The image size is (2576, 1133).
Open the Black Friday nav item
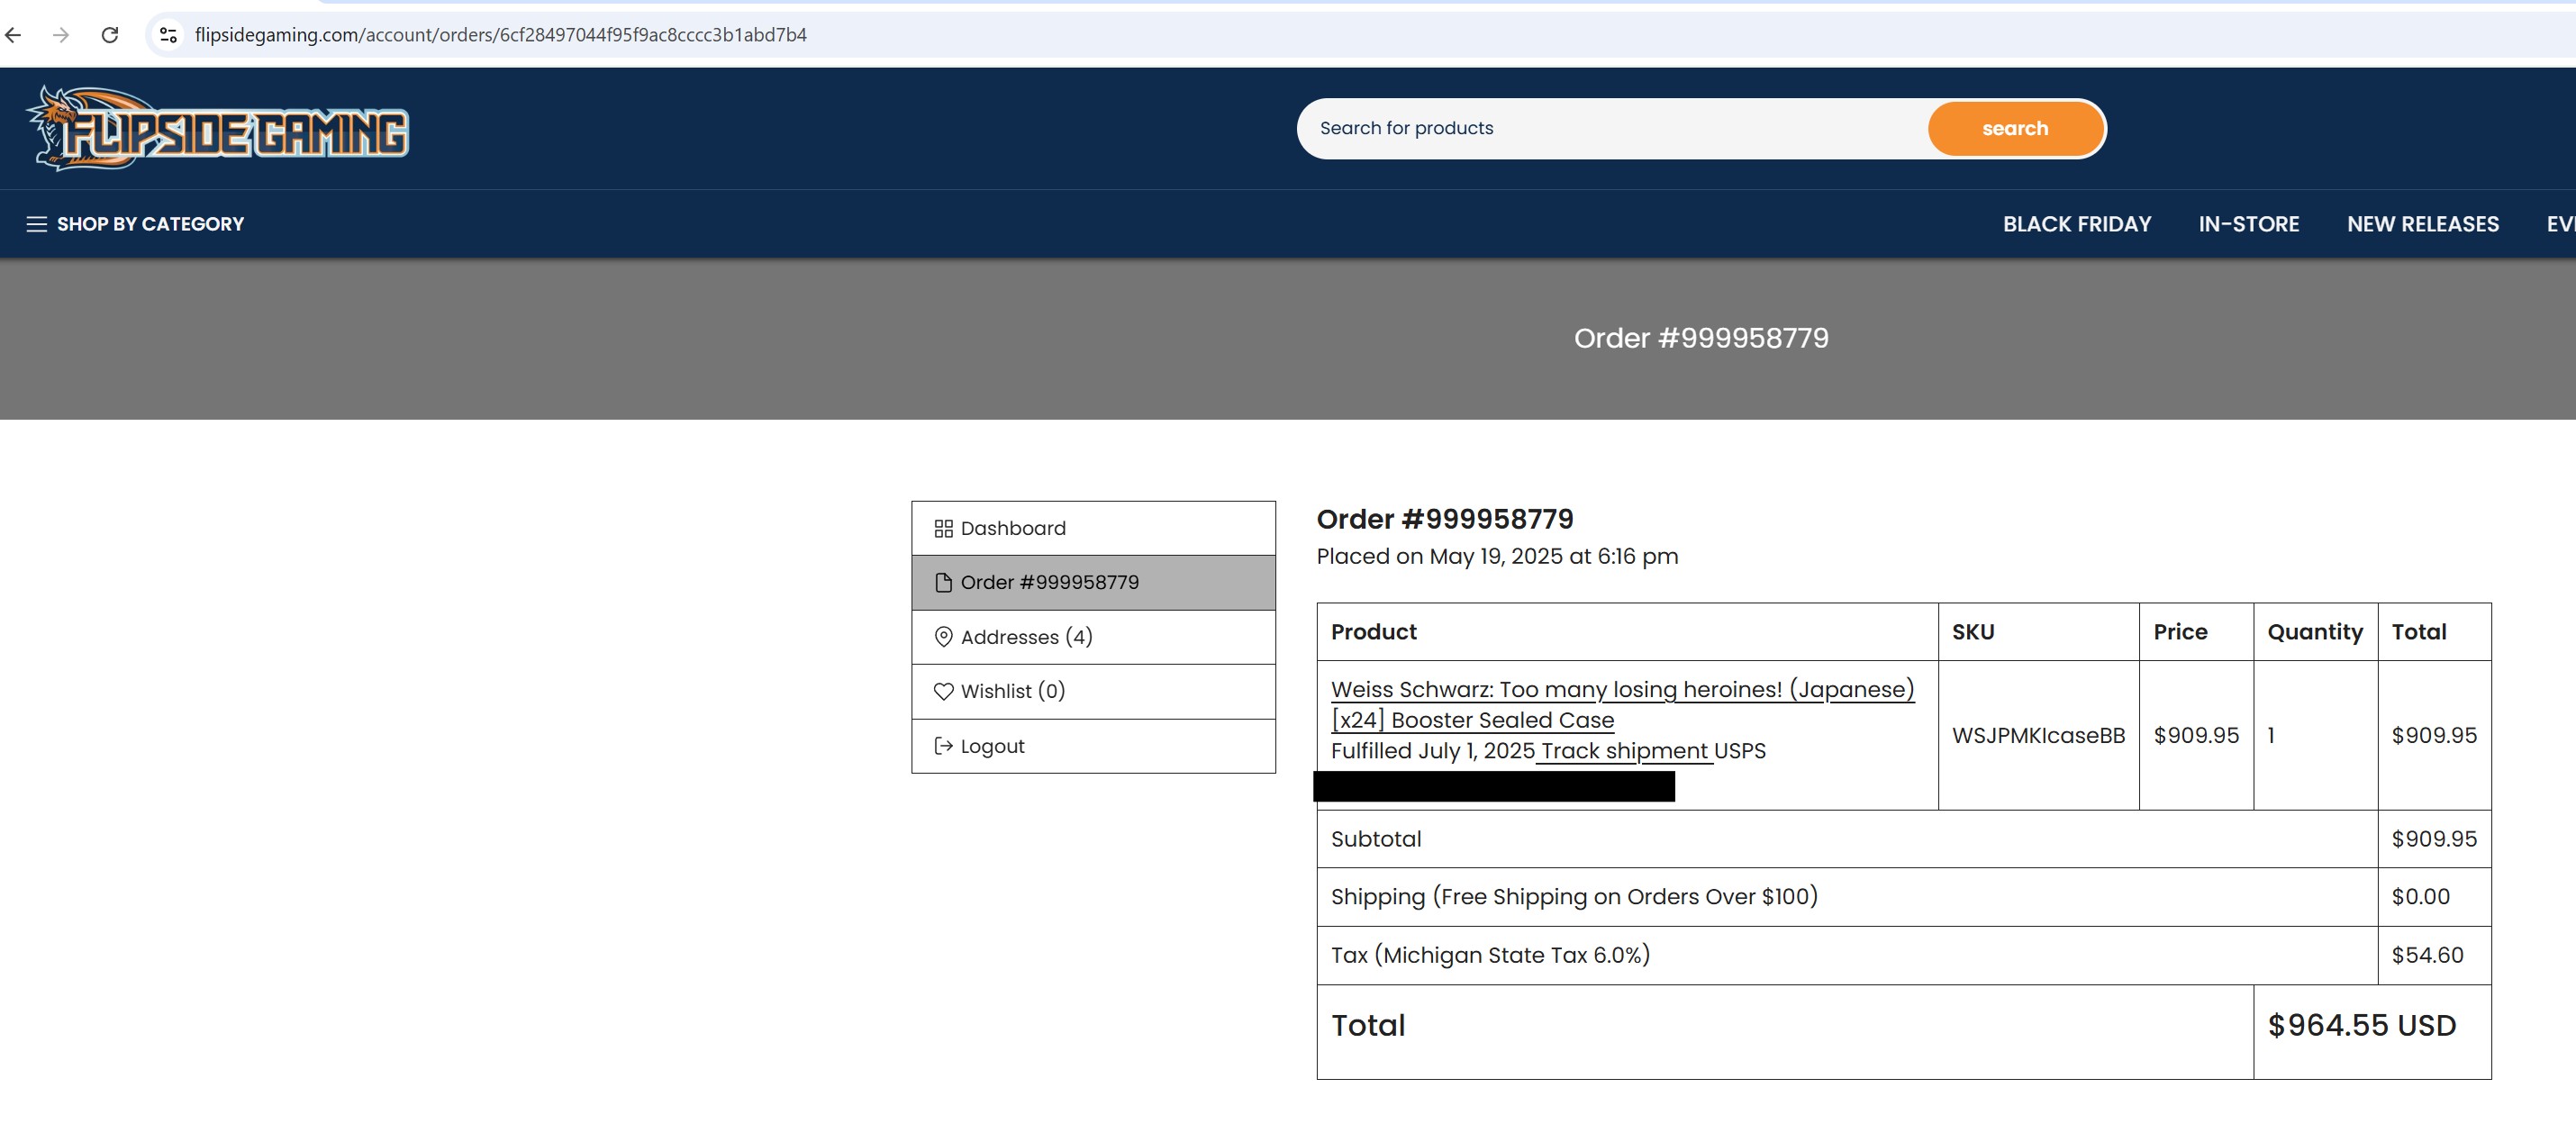2076,224
